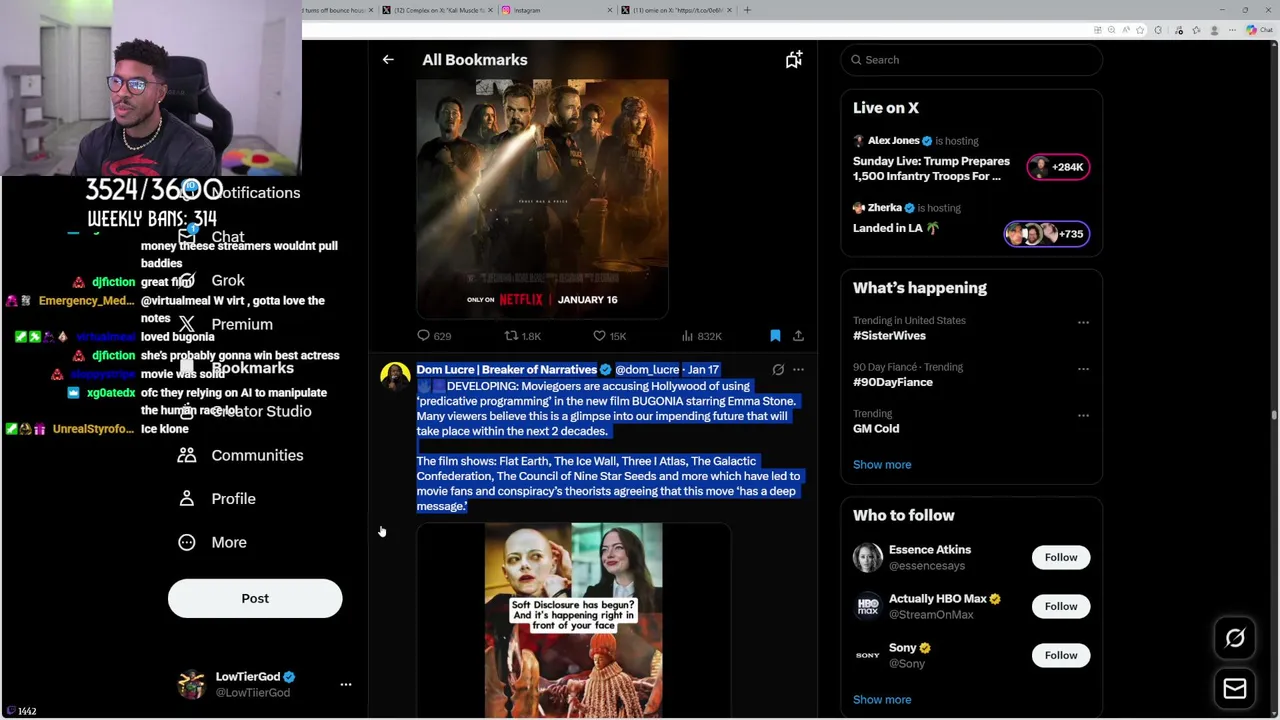View analytics of the Netflix post (832K)

700,336
